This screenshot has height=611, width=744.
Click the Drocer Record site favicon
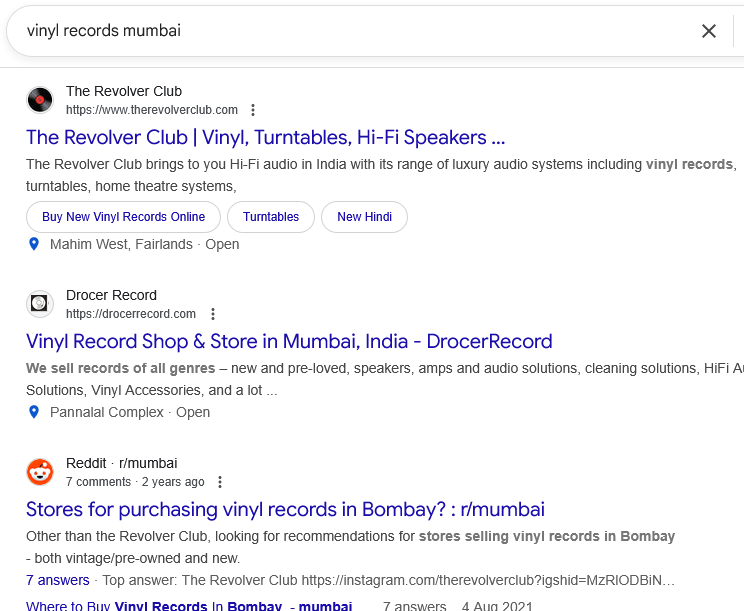40,304
